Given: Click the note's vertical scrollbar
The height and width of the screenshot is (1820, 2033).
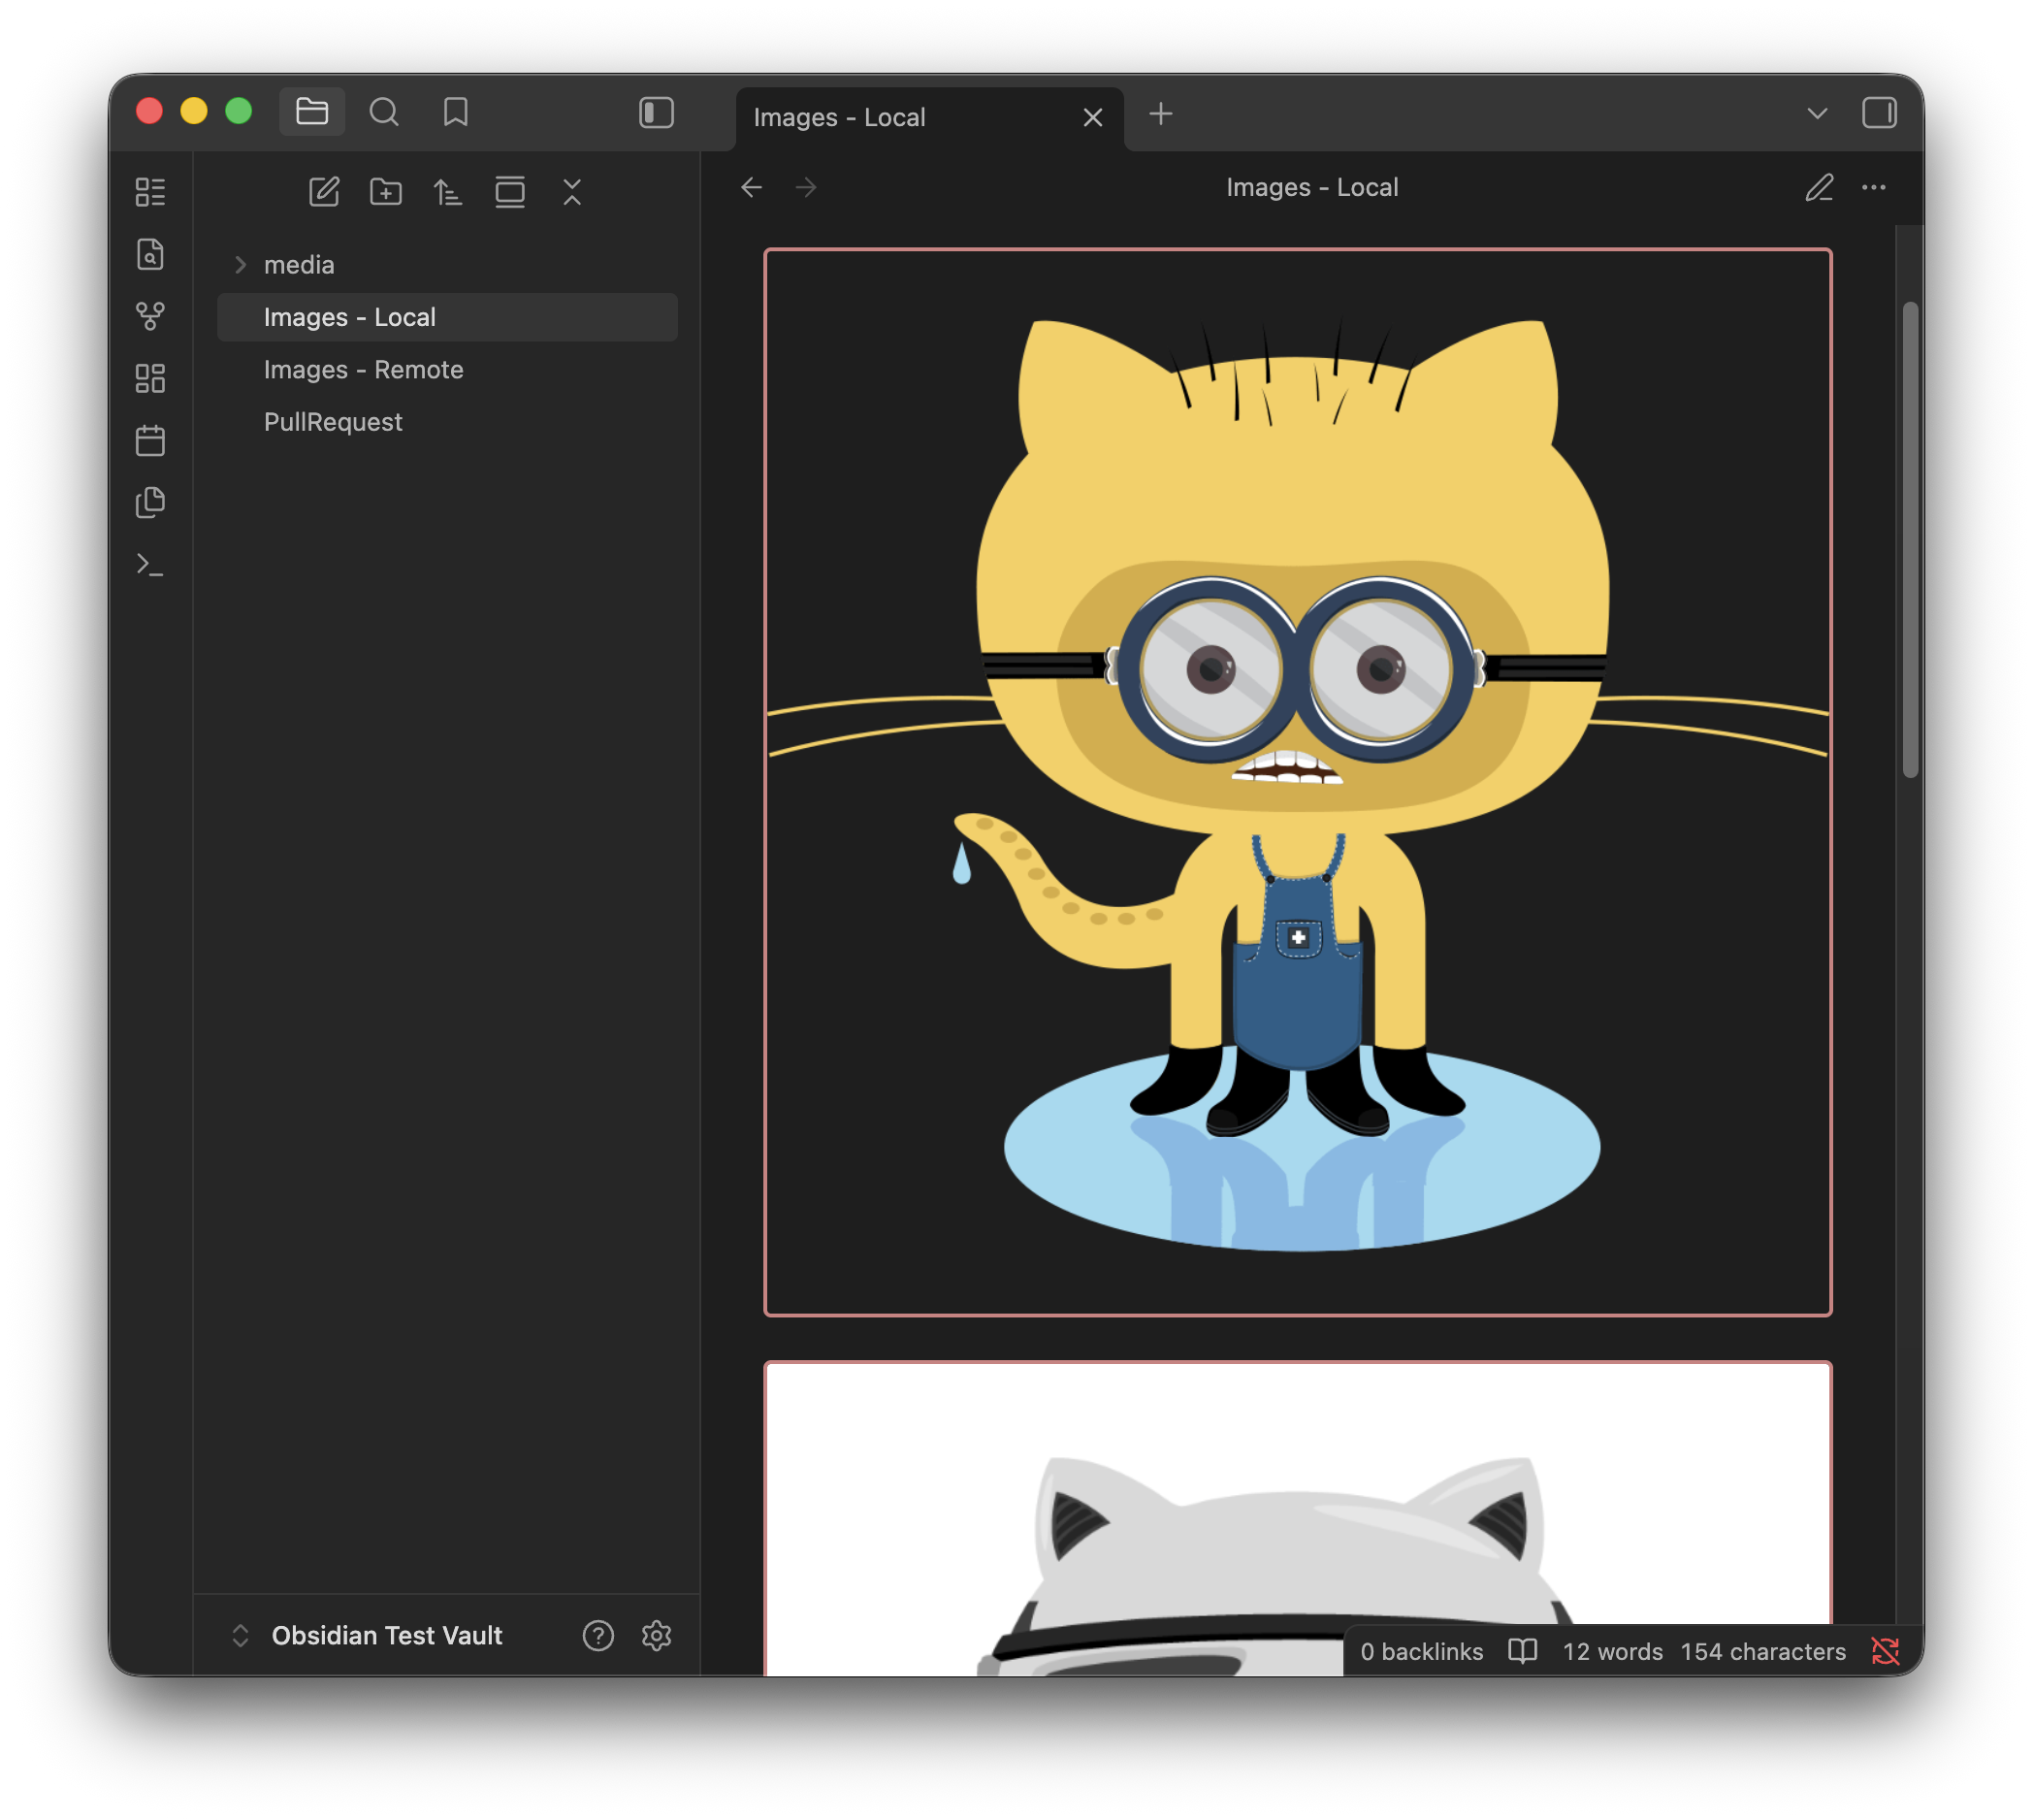Looking at the screenshot, I should pyautogui.click(x=1910, y=540).
